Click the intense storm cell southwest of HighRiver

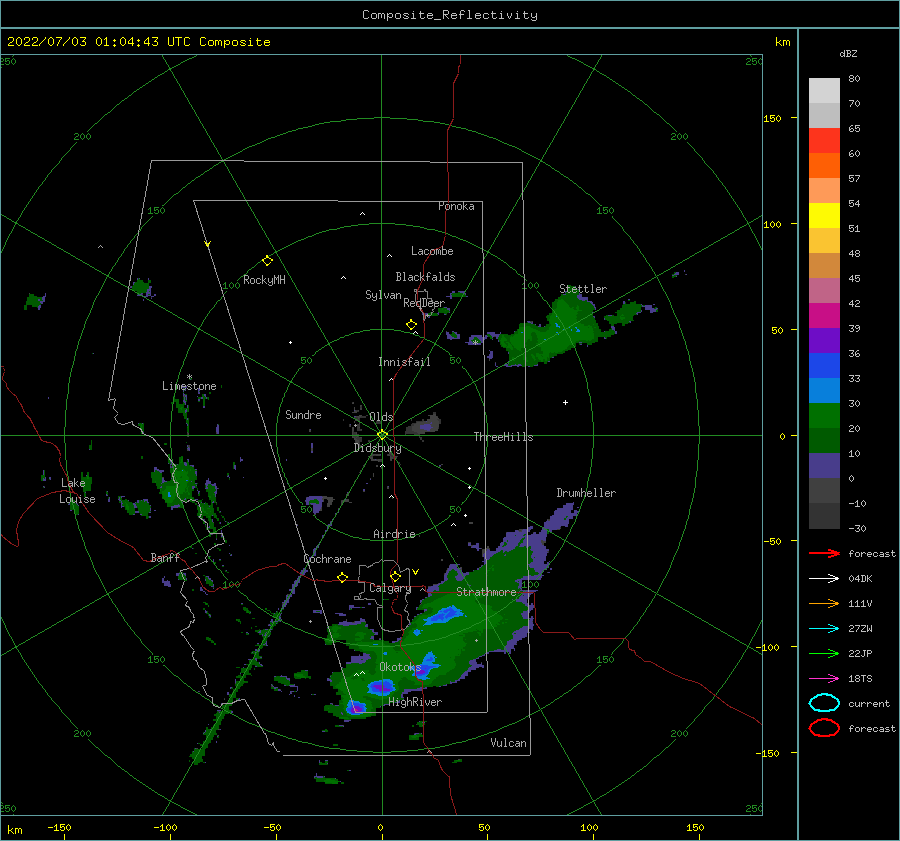click(x=356, y=708)
